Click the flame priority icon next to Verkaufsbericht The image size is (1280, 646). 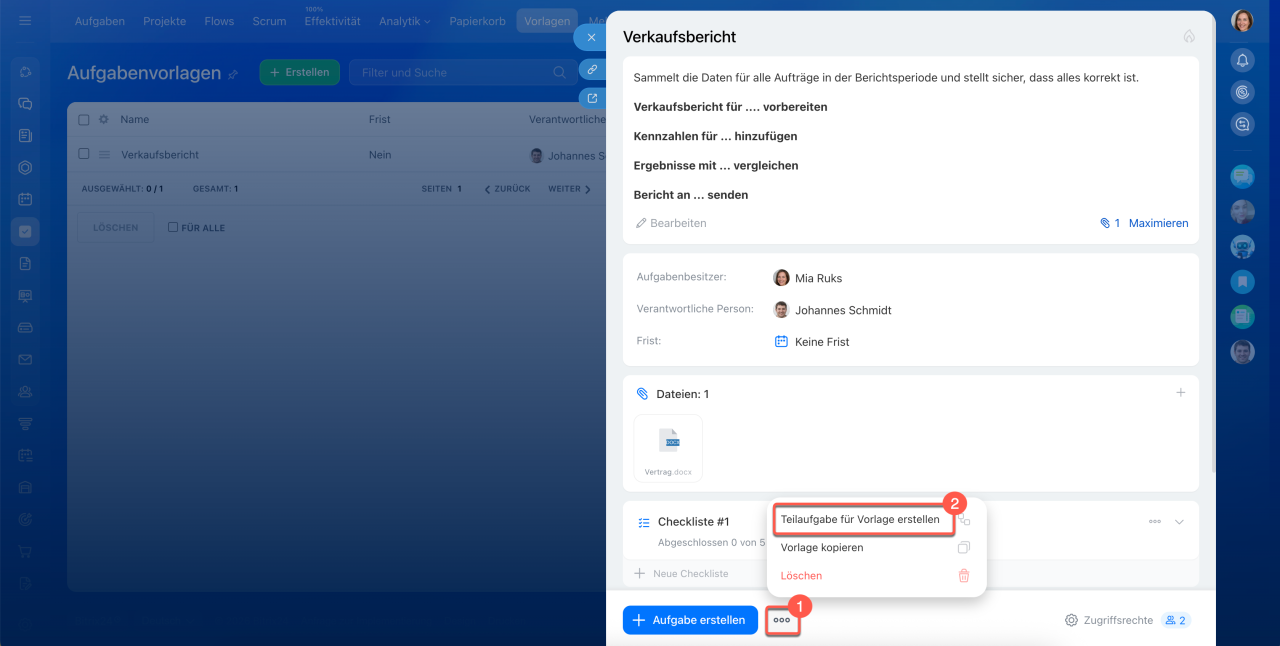(1189, 36)
